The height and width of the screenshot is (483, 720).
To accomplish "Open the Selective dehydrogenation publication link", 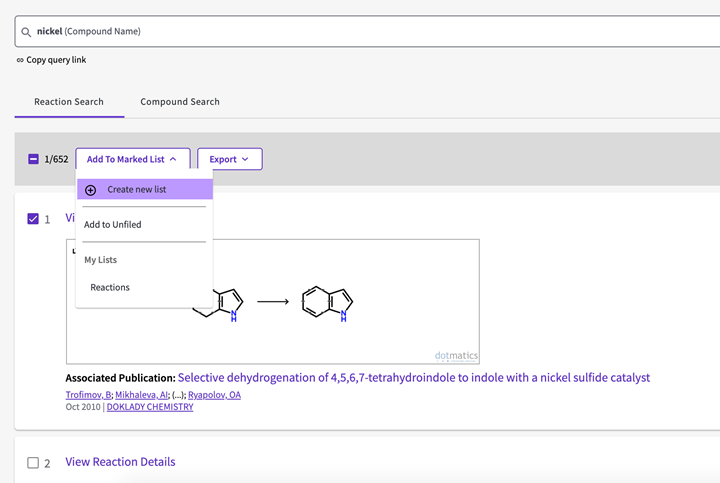I will click(x=414, y=378).
